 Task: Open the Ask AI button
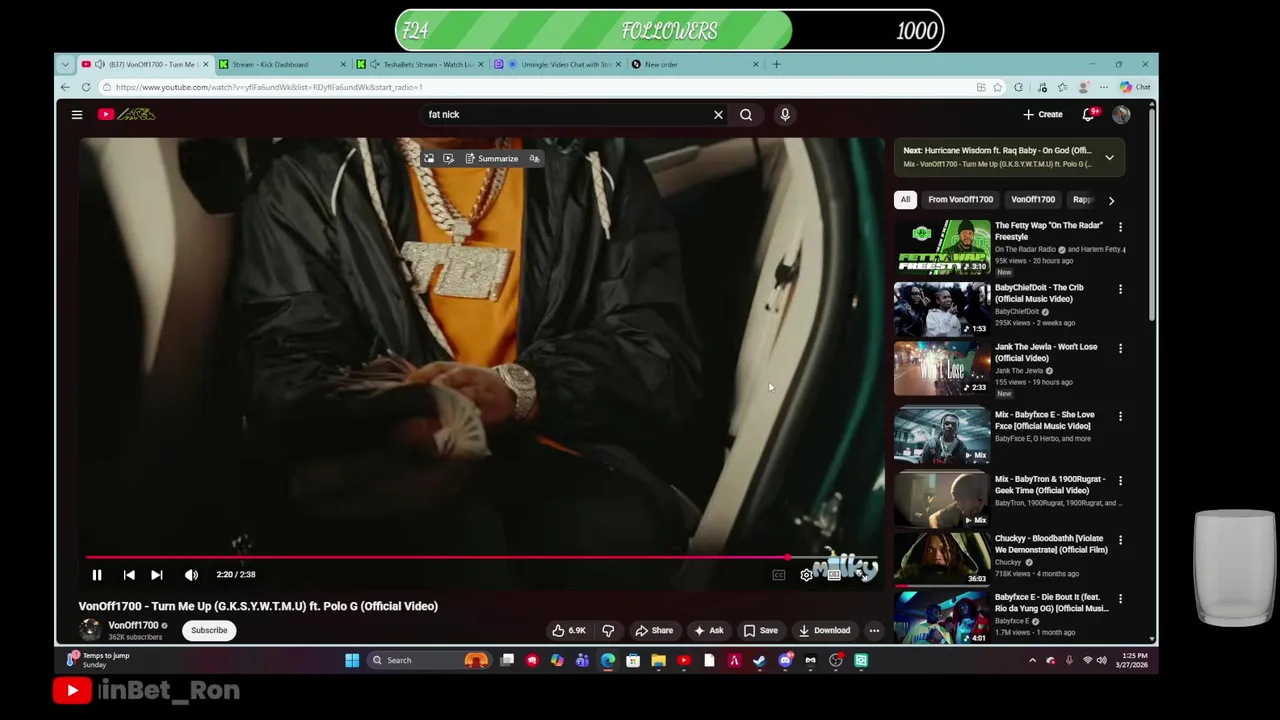pyautogui.click(x=708, y=630)
